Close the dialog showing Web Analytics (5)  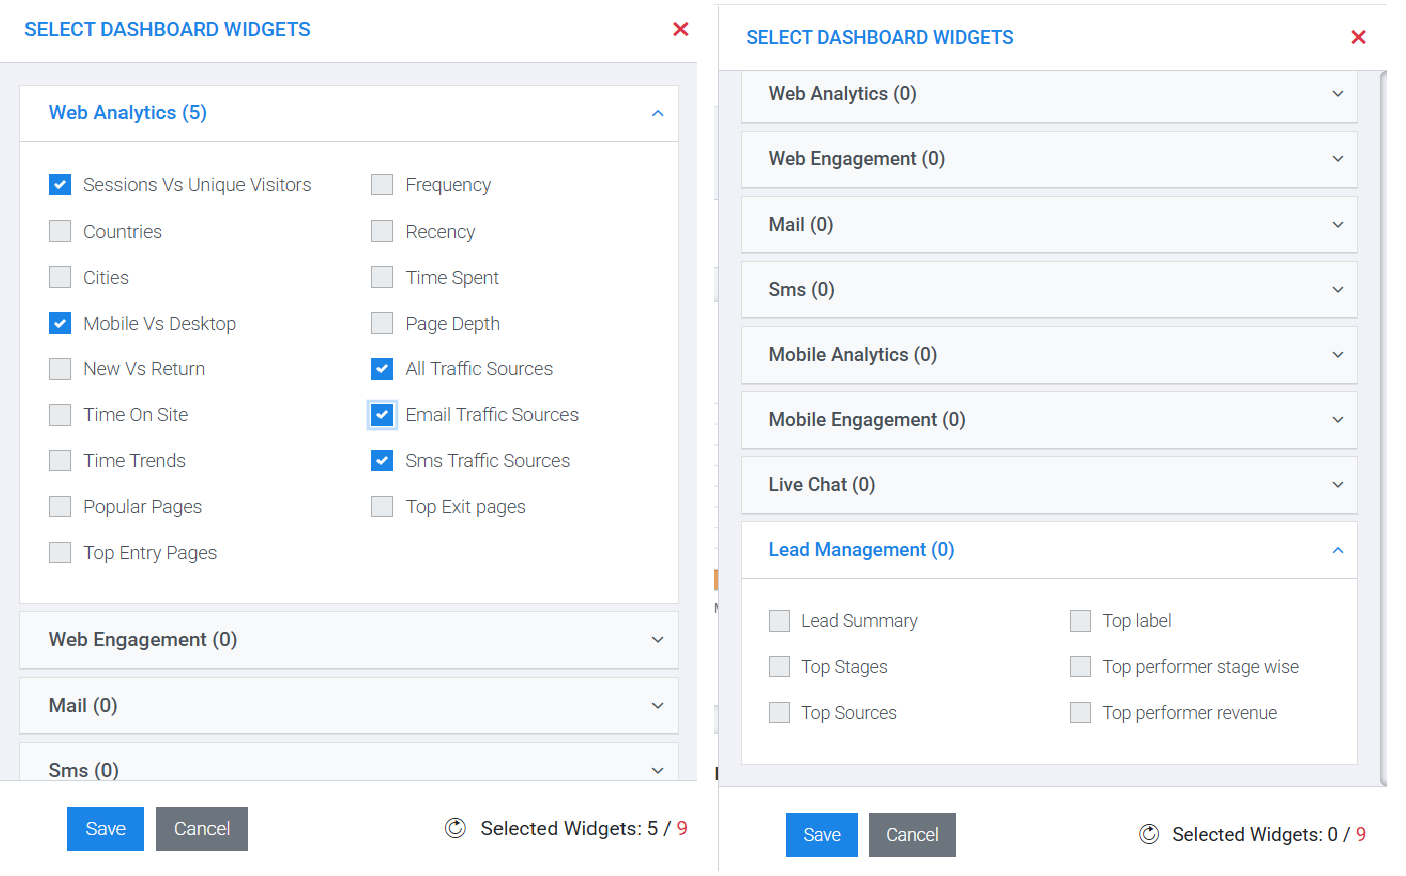click(x=681, y=29)
